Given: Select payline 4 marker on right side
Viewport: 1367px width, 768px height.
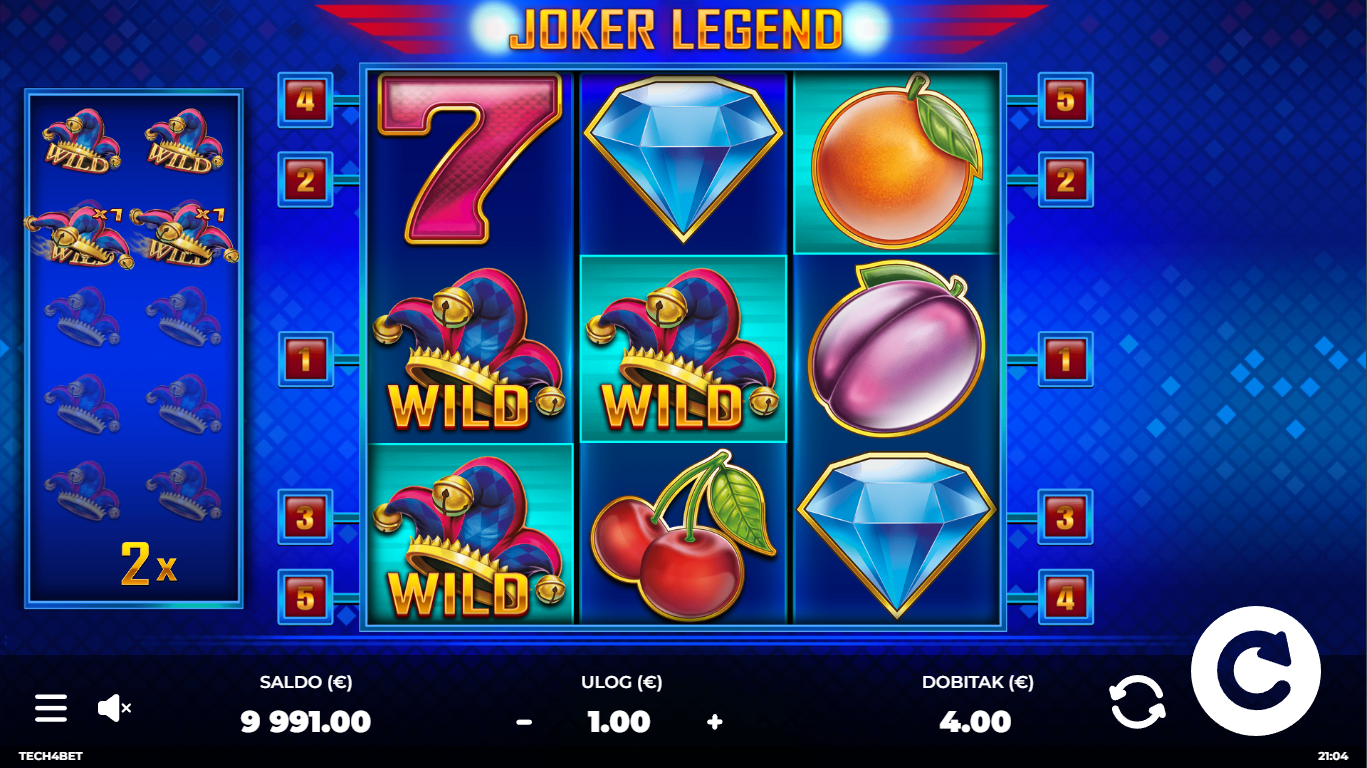Looking at the screenshot, I should pyautogui.click(x=1065, y=597).
